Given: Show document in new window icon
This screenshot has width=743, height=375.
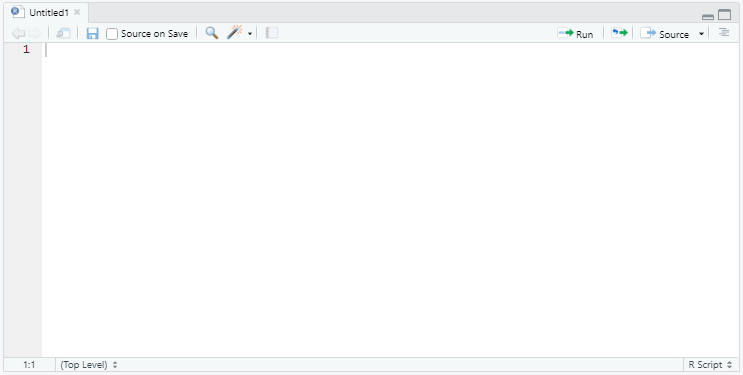Looking at the screenshot, I should pyautogui.click(x=63, y=33).
